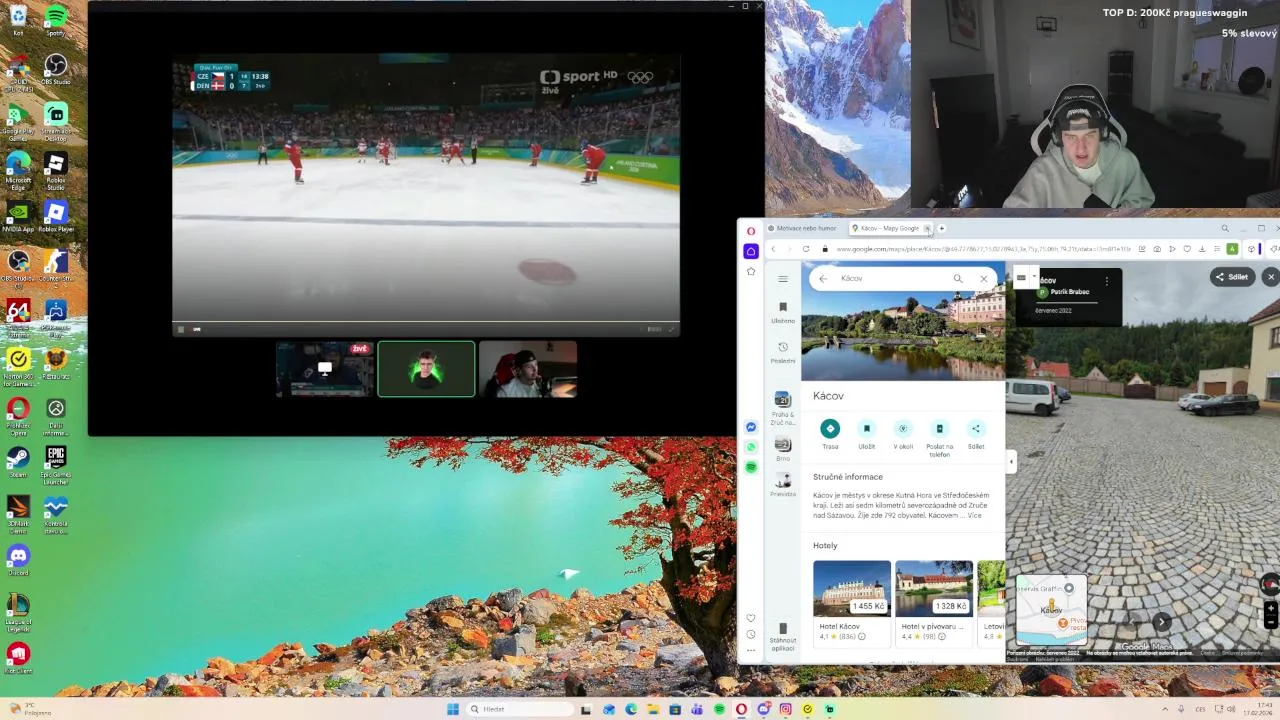The image size is (1280, 720).
Task: Search nearby with the V okolí icon
Action: (903, 429)
